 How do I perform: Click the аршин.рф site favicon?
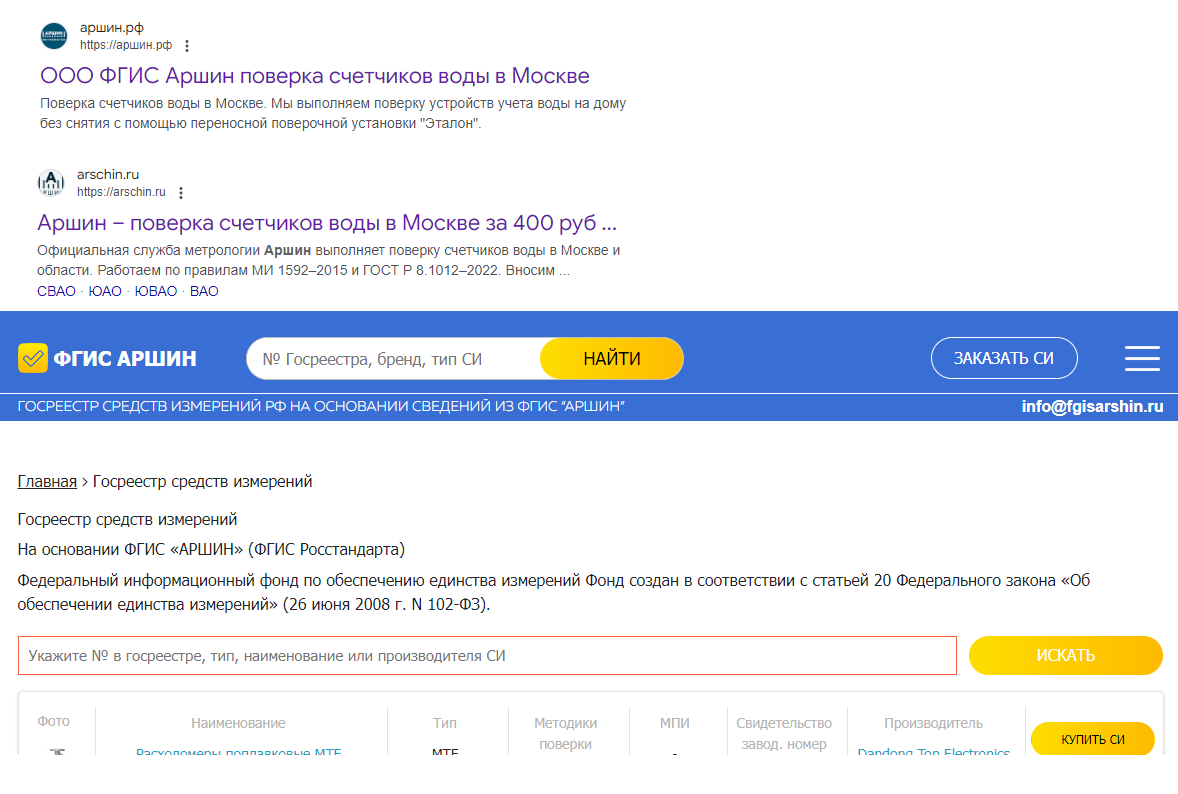click(x=54, y=36)
